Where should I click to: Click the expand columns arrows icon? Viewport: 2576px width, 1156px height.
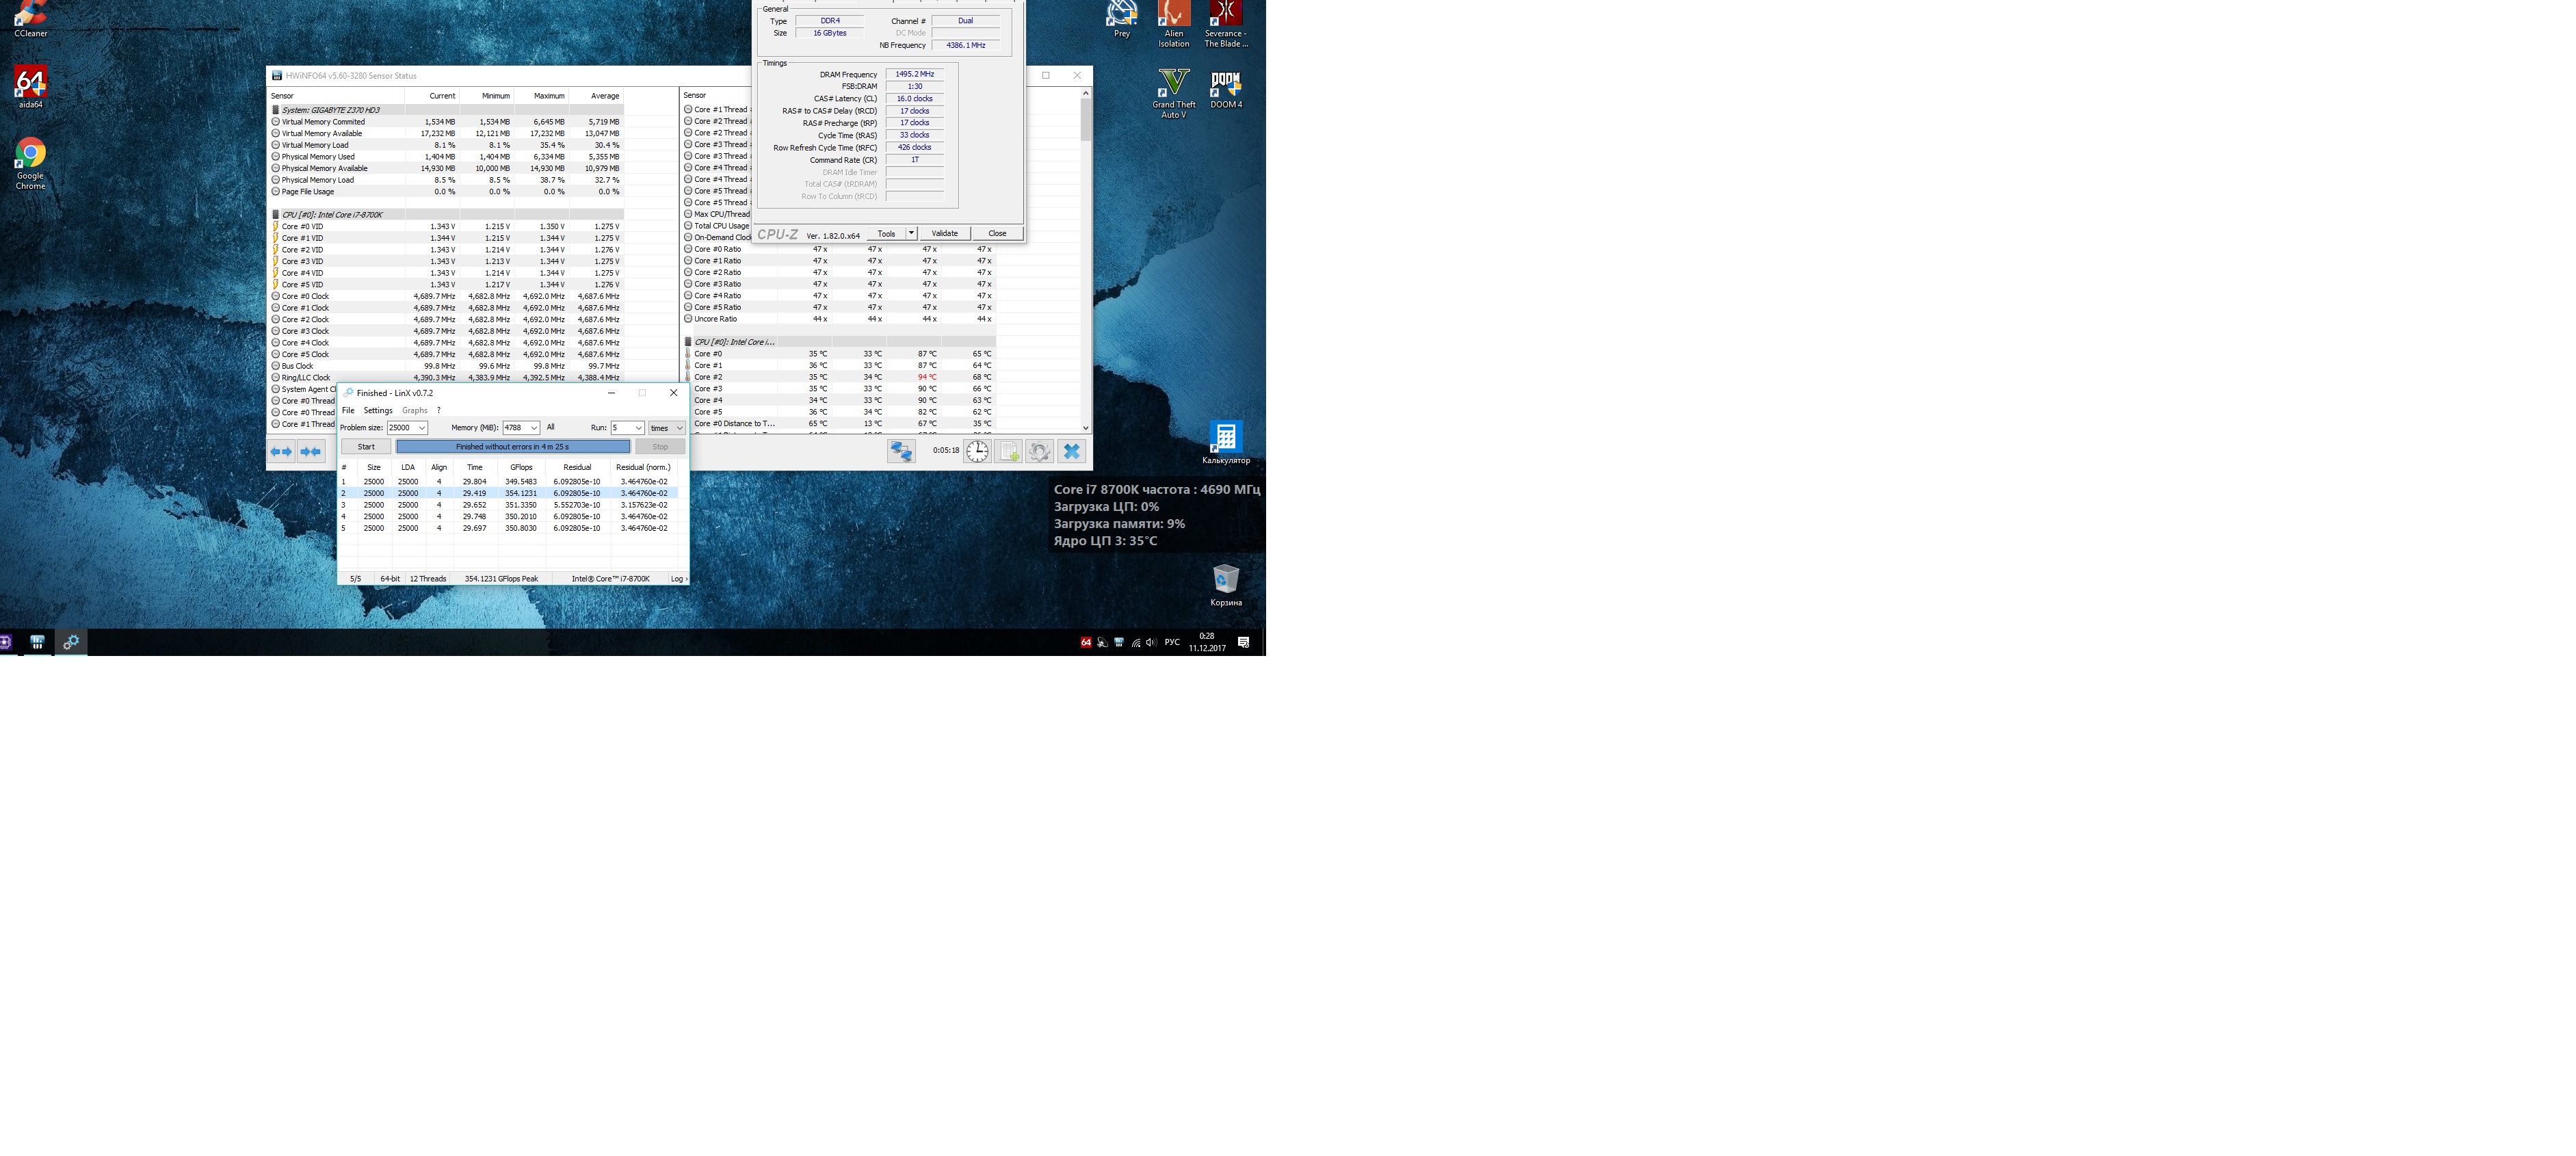click(282, 452)
